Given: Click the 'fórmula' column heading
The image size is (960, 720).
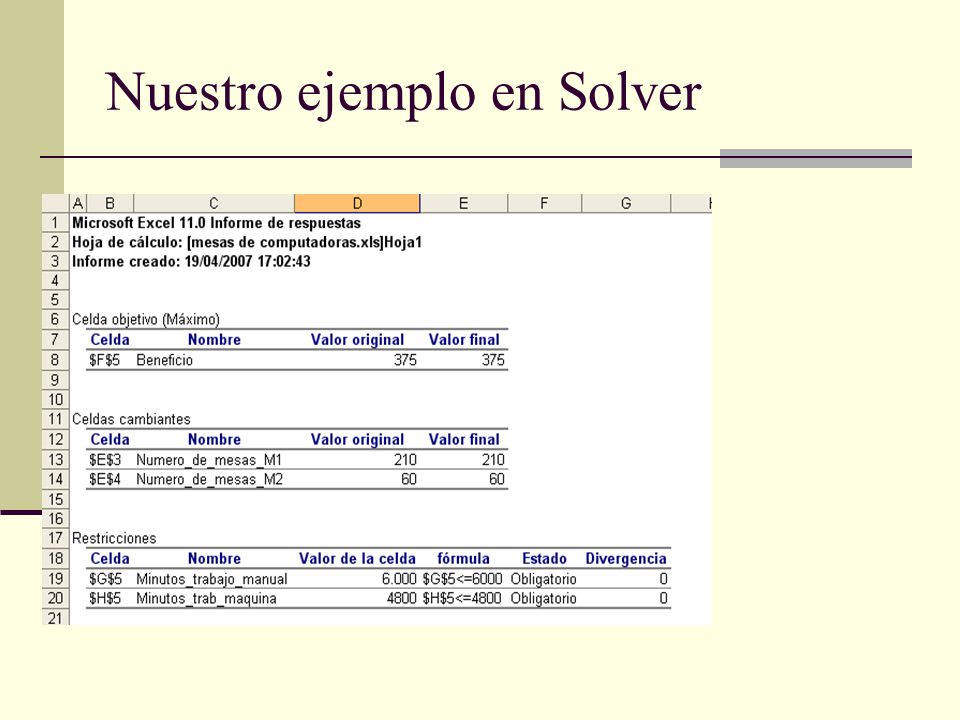Looking at the screenshot, I should [463, 559].
